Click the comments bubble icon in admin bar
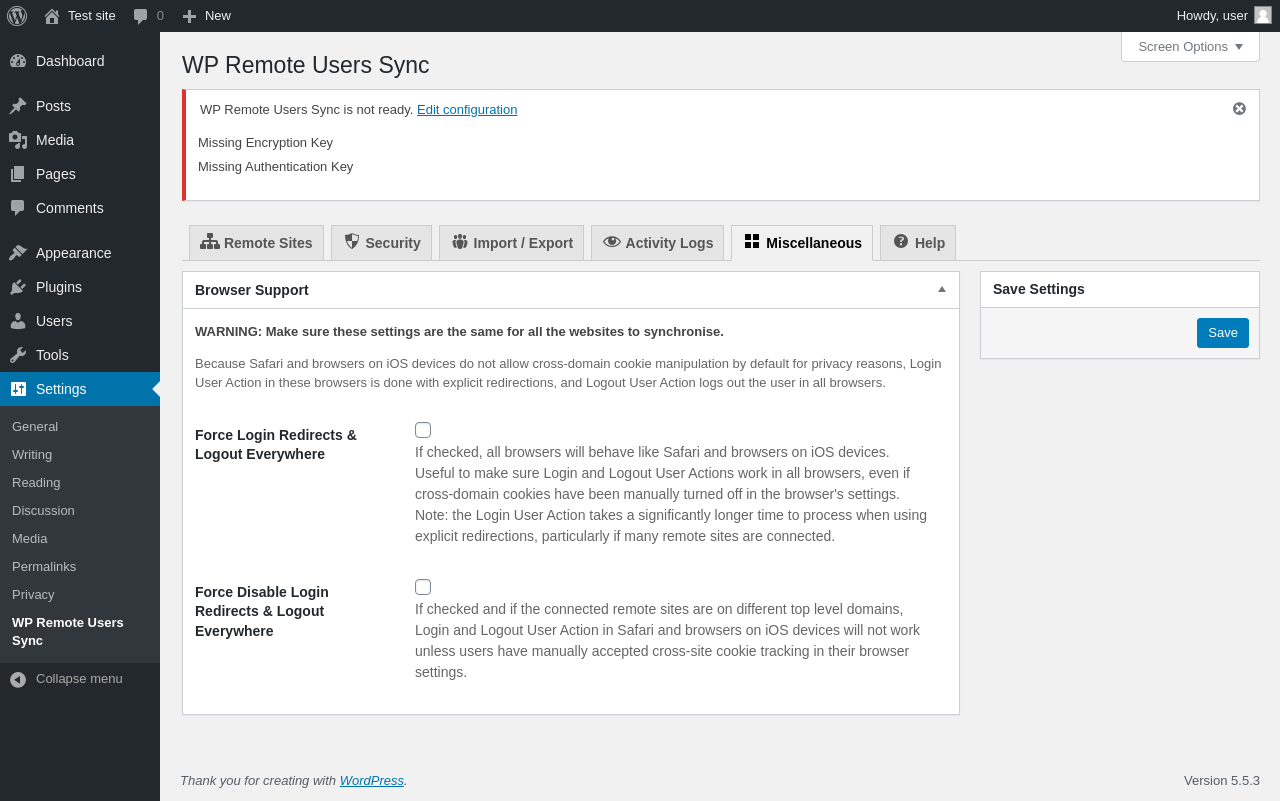This screenshot has width=1280, height=801. (141, 16)
